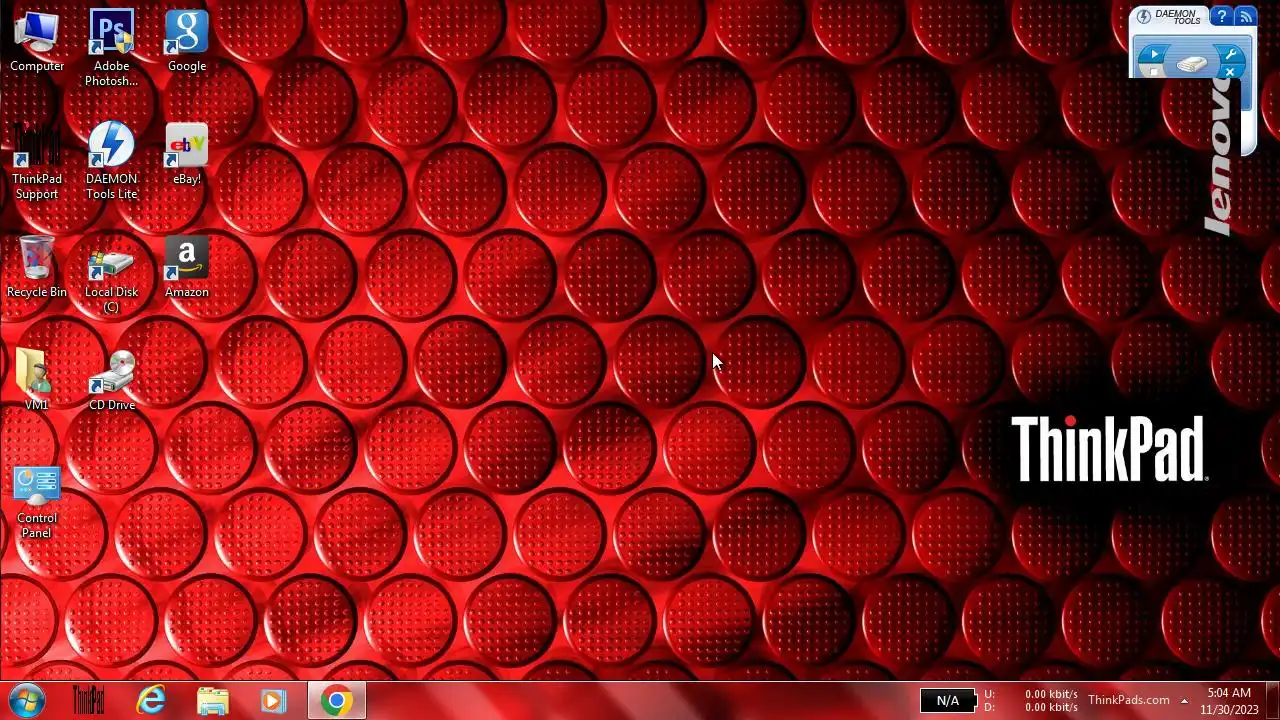
Task: Select the CD Drive desktop shortcut
Action: [112, 381]
